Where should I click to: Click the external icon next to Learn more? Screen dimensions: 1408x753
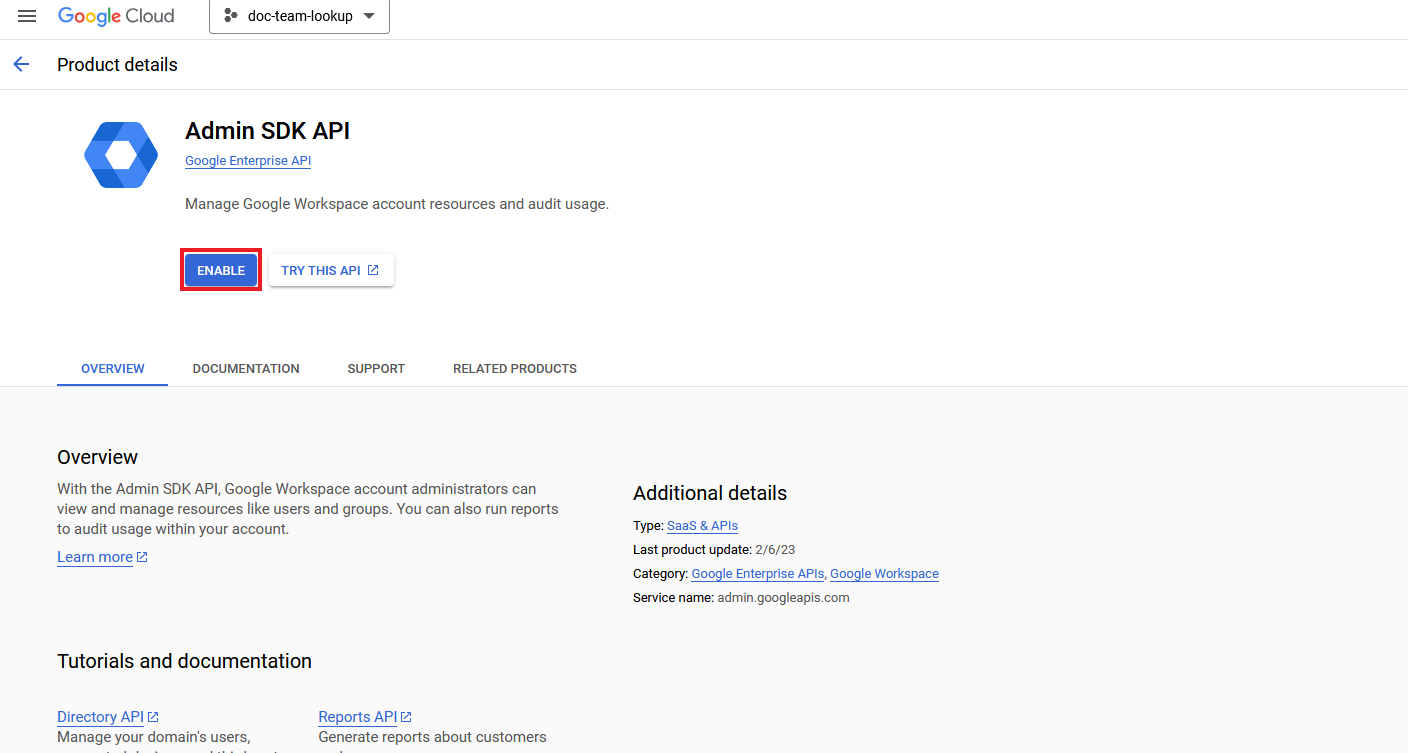(x=142, y=557)
